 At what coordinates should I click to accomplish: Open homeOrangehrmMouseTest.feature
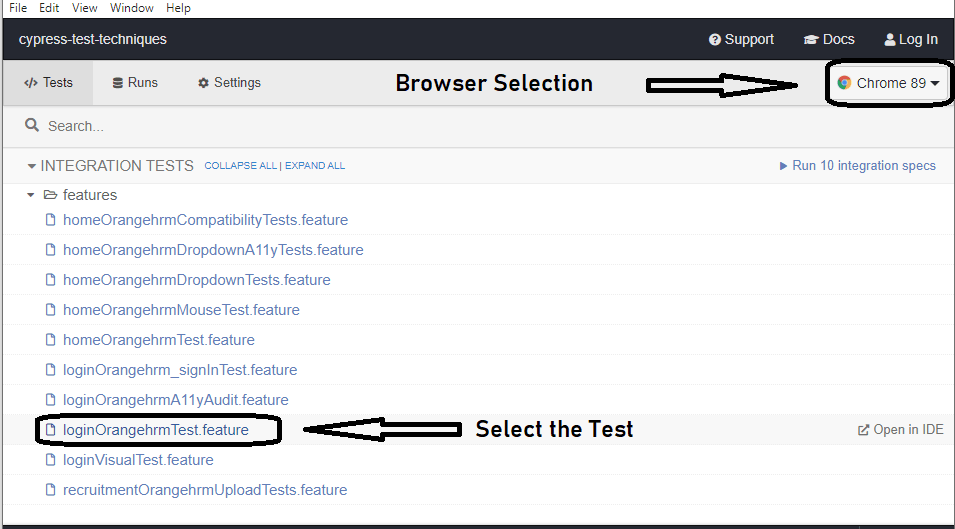(x=181, y=310)
